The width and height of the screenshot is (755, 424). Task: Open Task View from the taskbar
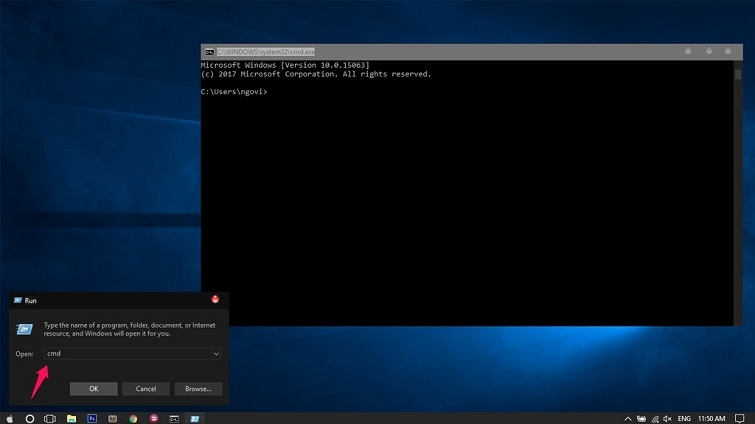(x=50, y=417)
